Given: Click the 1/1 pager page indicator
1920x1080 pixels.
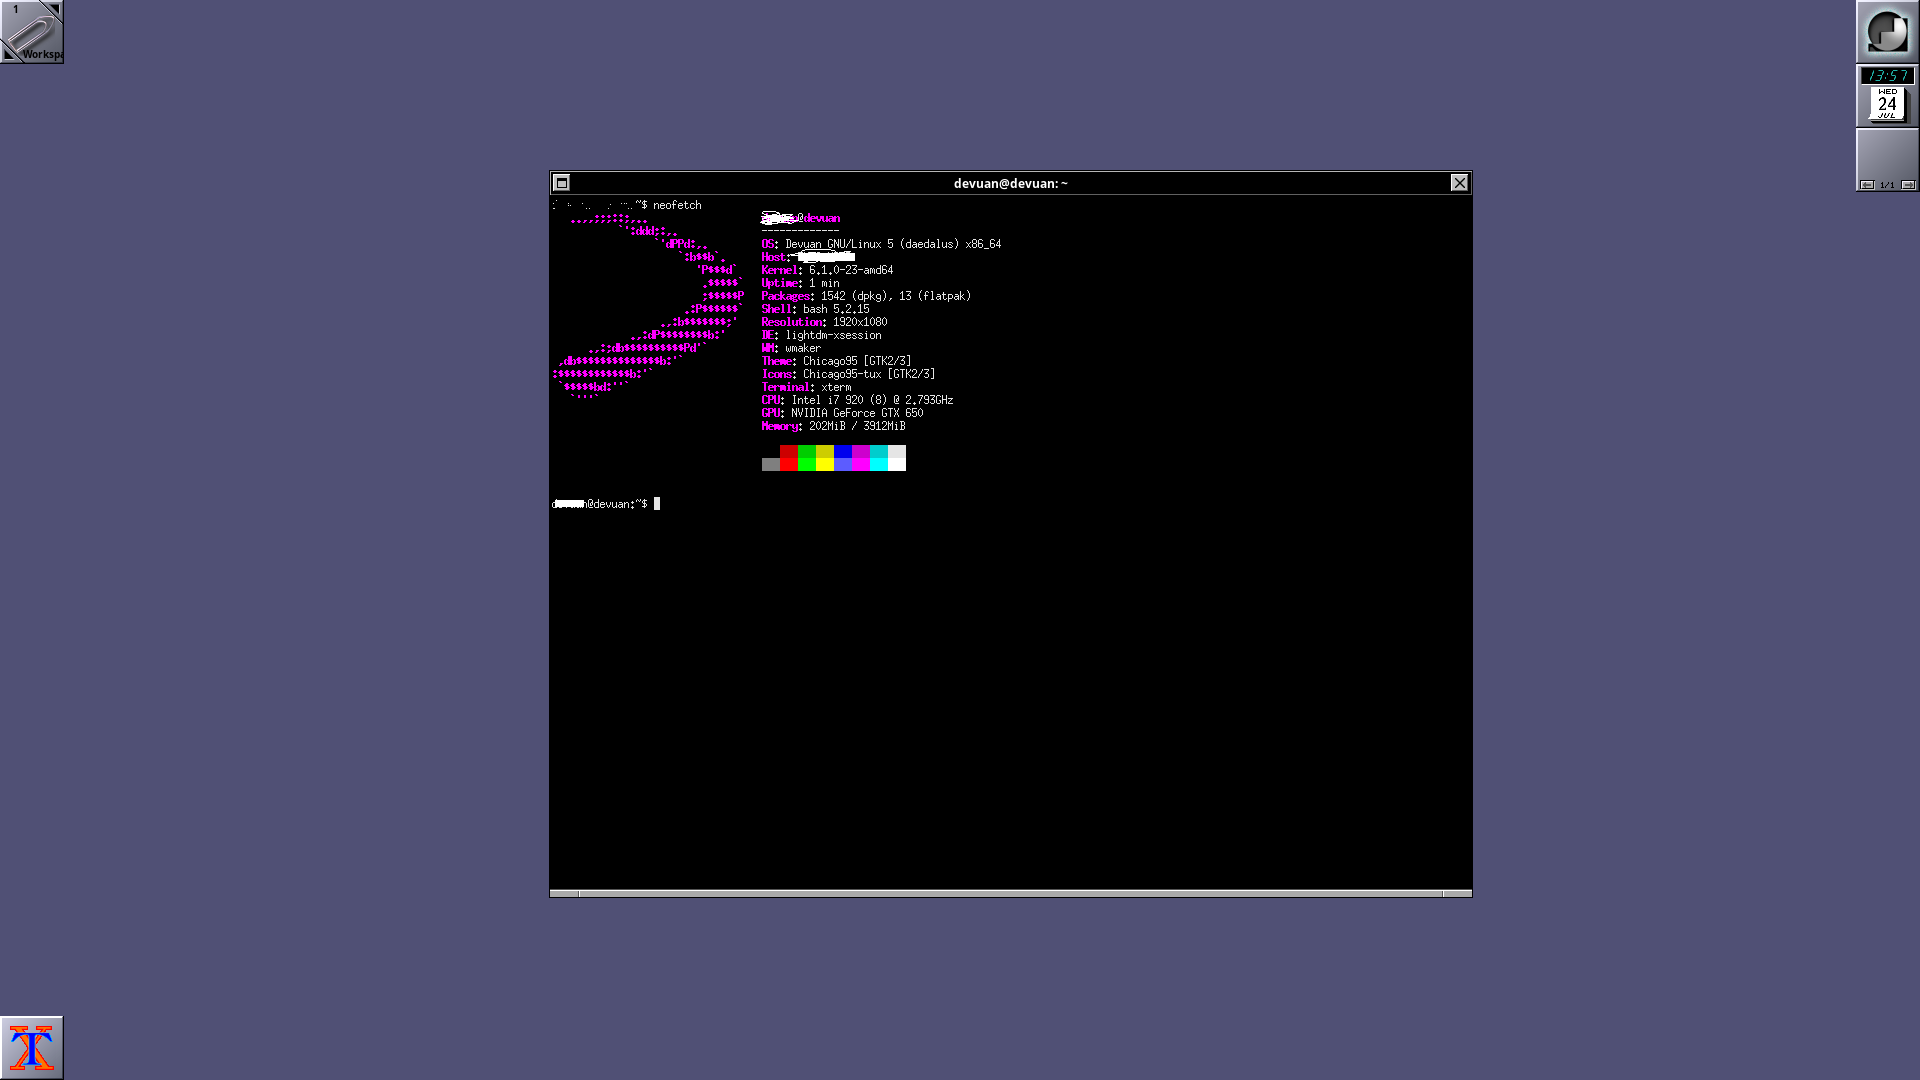Looking at the screenshot, I should coord(1887,185).
